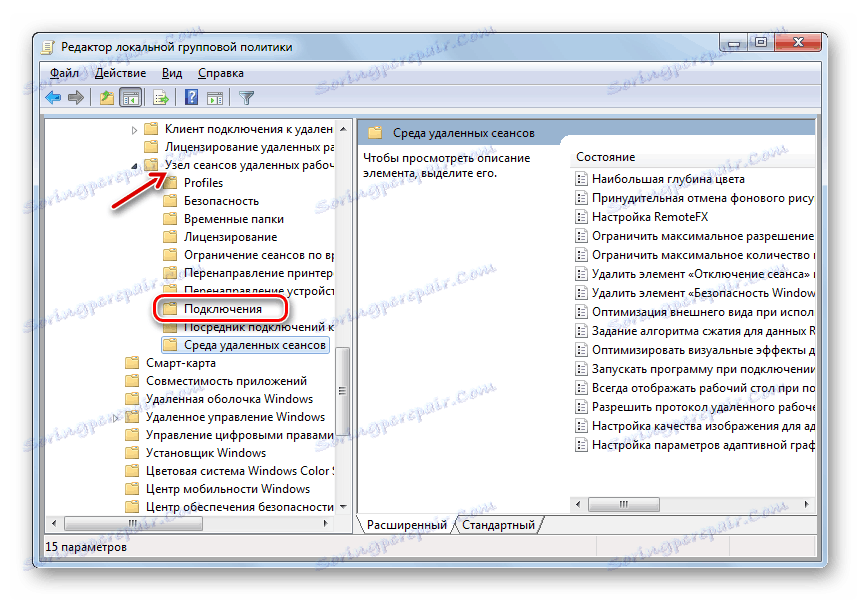This screenshot has width=861, height=601.
Task: Click the policy editor title bar icon
Action: point(48,47)
